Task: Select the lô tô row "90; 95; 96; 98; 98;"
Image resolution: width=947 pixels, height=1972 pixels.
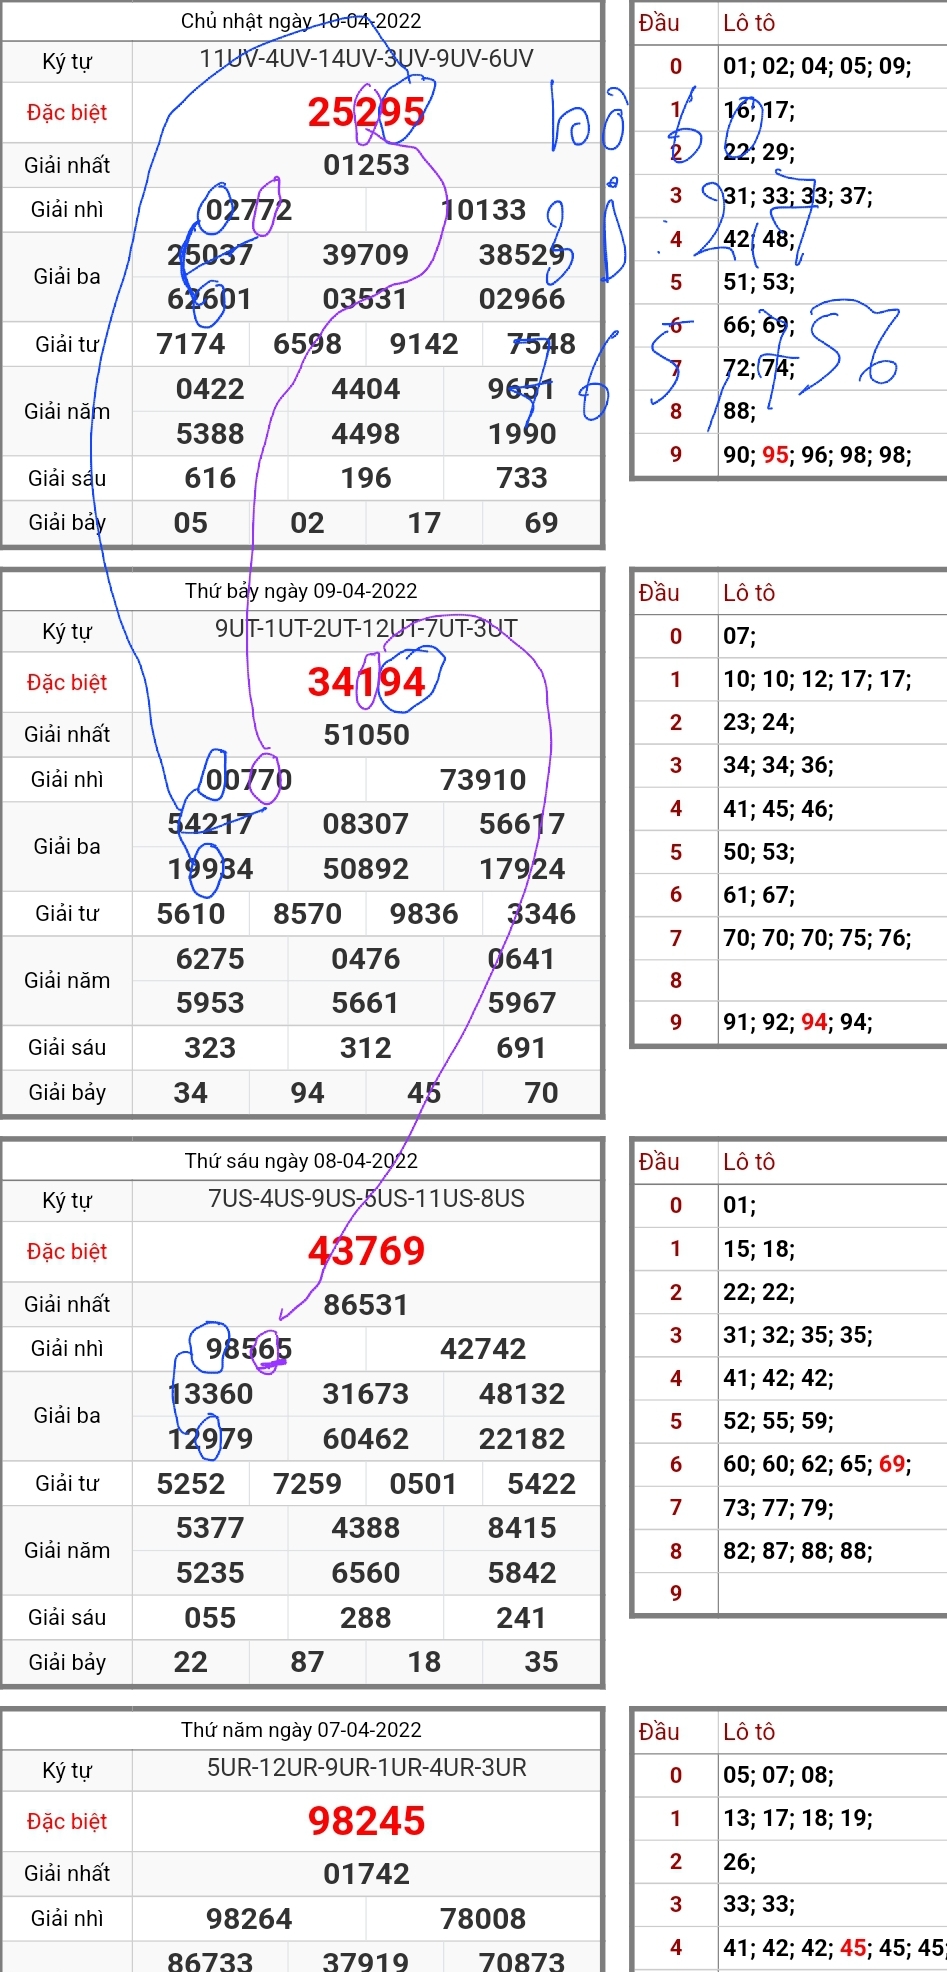Action: click(817, 455)
